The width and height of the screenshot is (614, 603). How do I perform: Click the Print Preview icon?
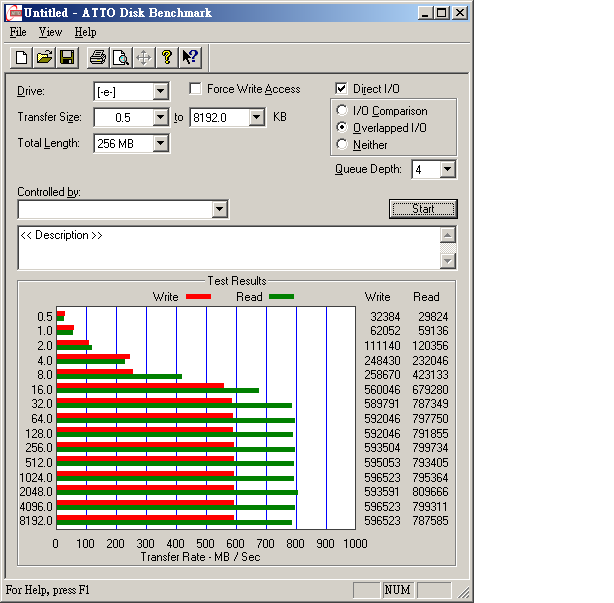pos(121,58)
